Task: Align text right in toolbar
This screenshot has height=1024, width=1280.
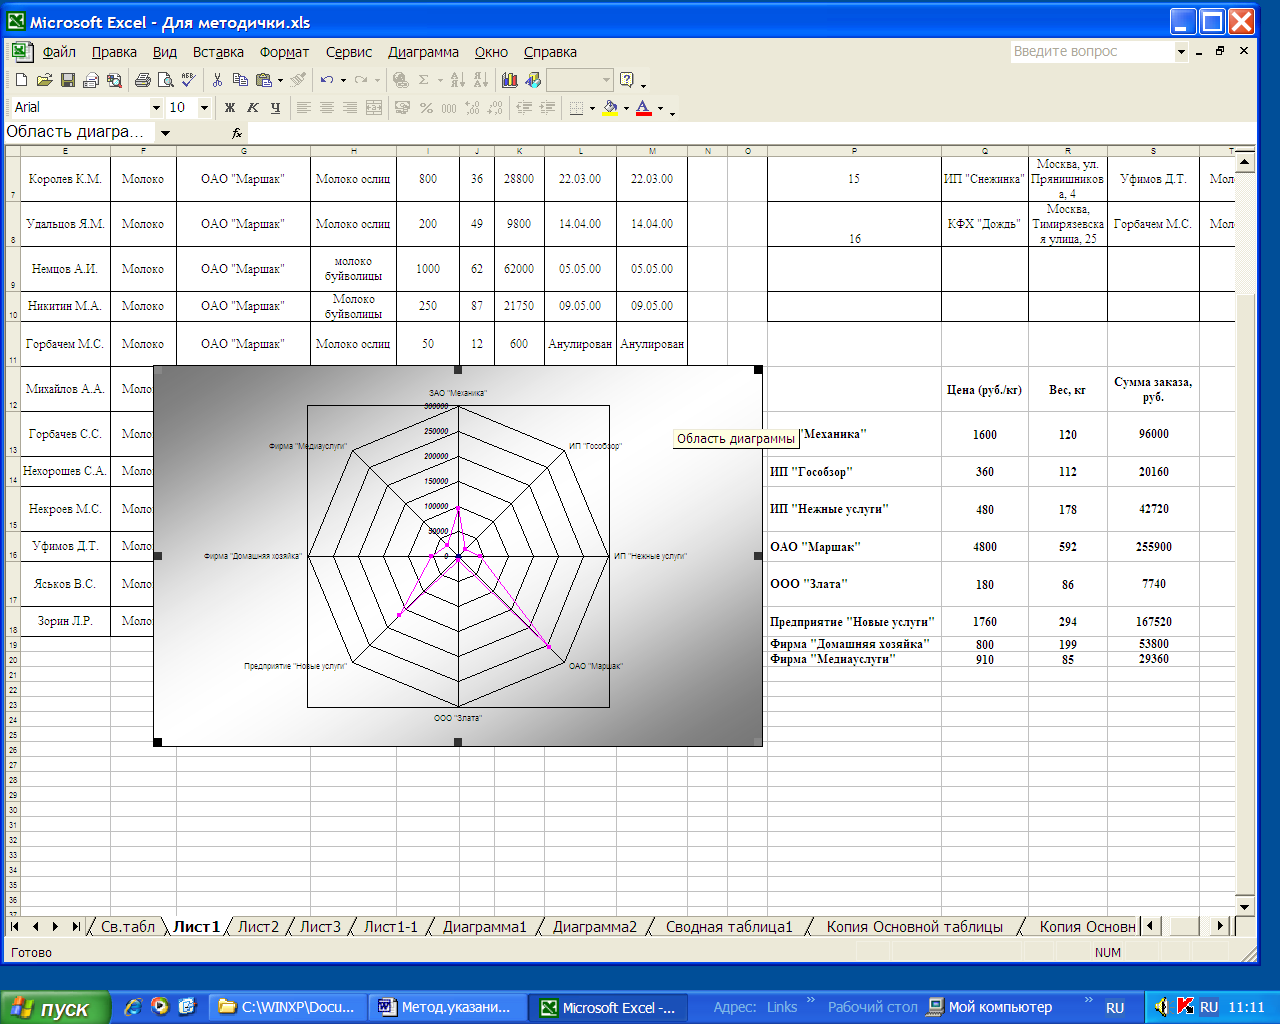Action: pos(350,107)
